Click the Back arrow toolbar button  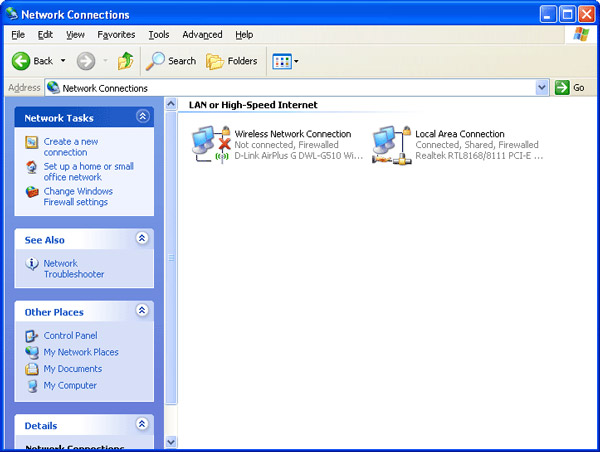pyautogui.click(x=23, y=61)
